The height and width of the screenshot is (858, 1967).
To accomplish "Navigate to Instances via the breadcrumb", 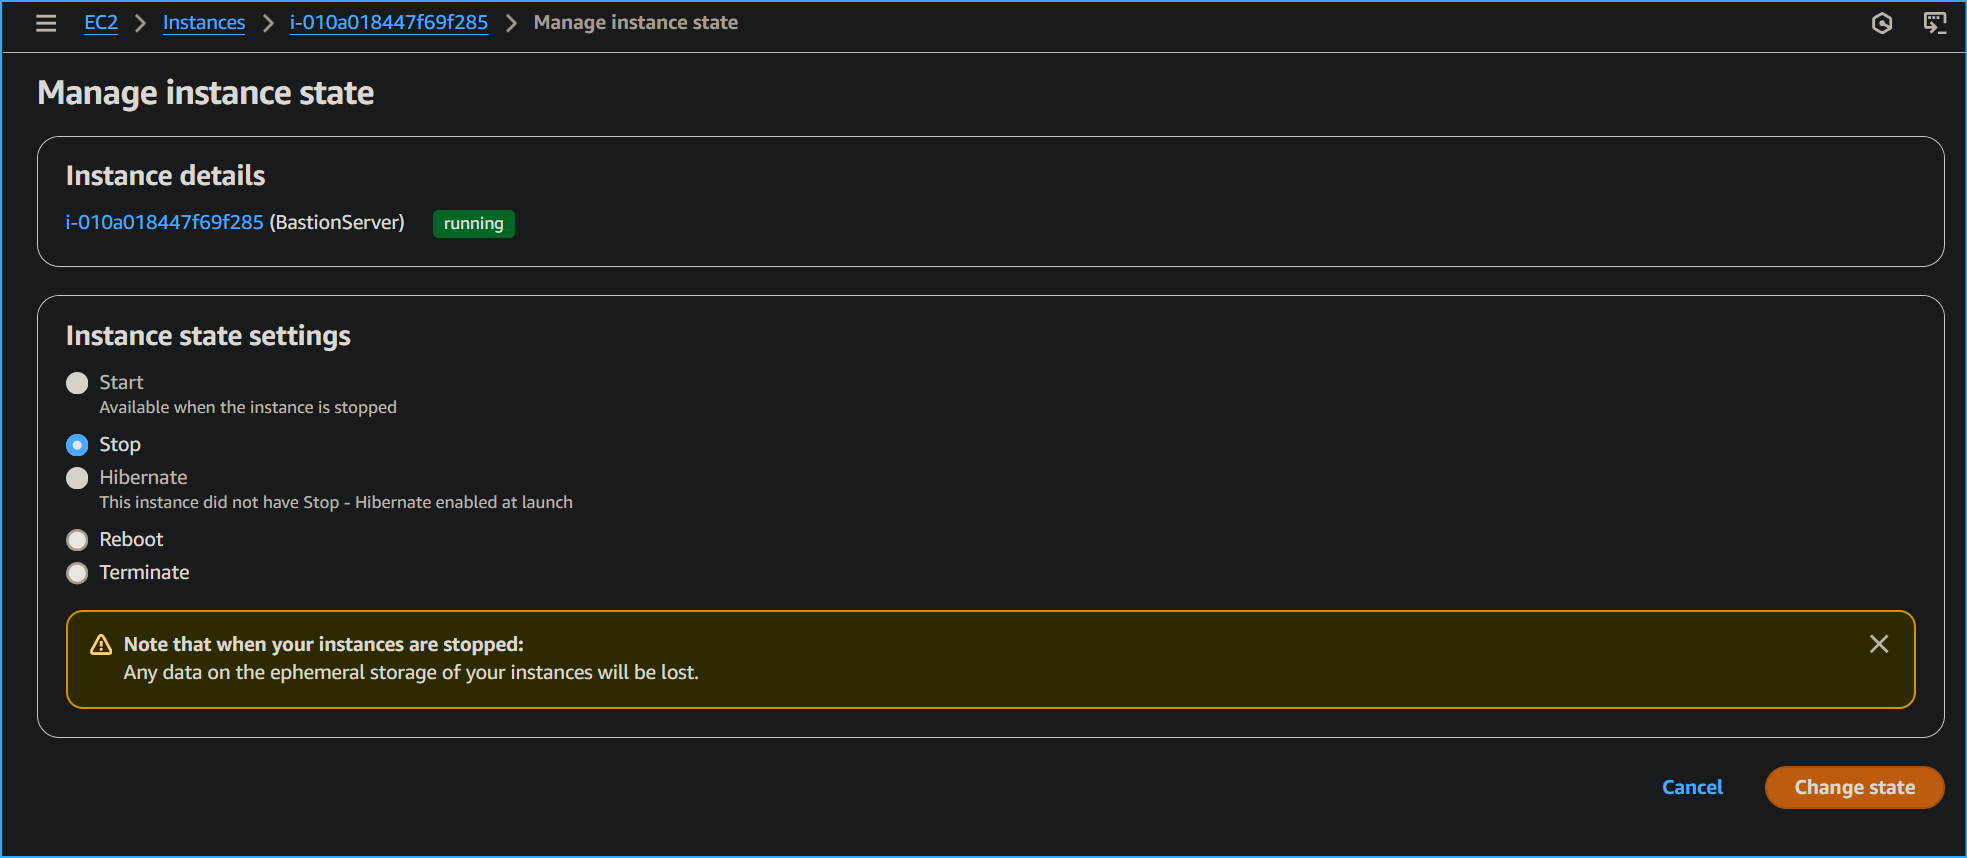I will (203, 22).
